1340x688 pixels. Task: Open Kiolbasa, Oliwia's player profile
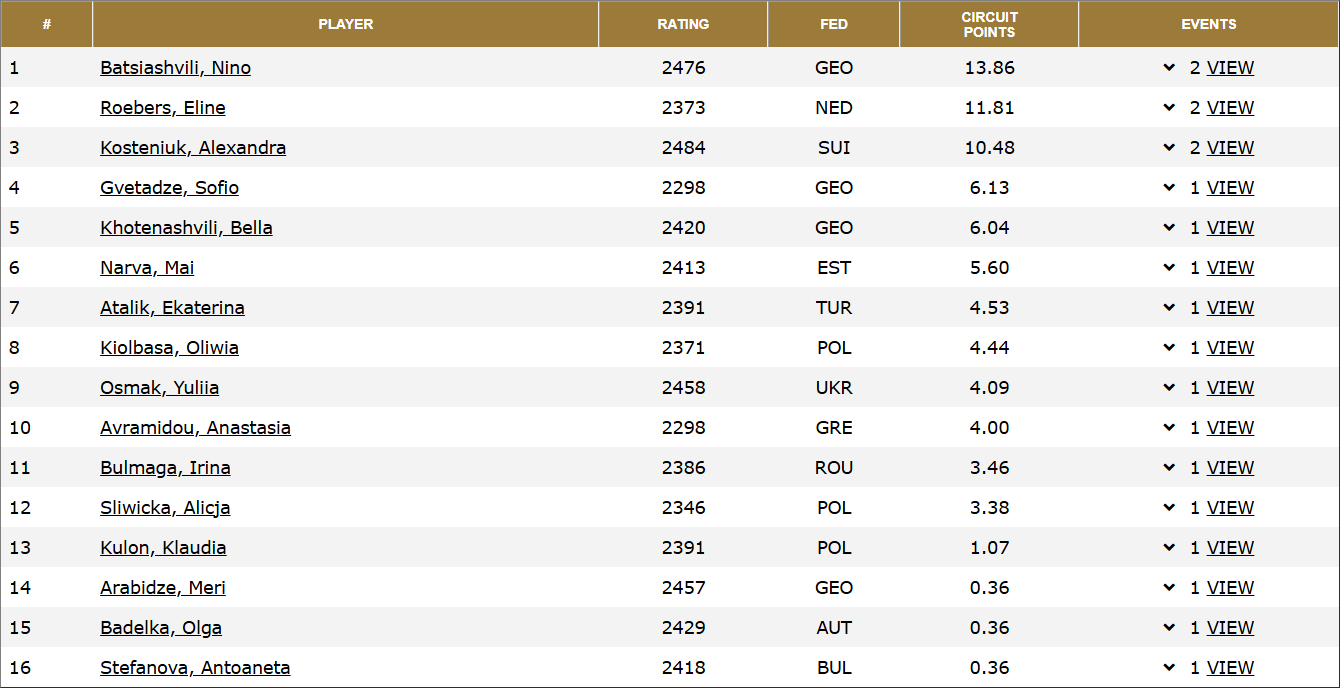169,347
